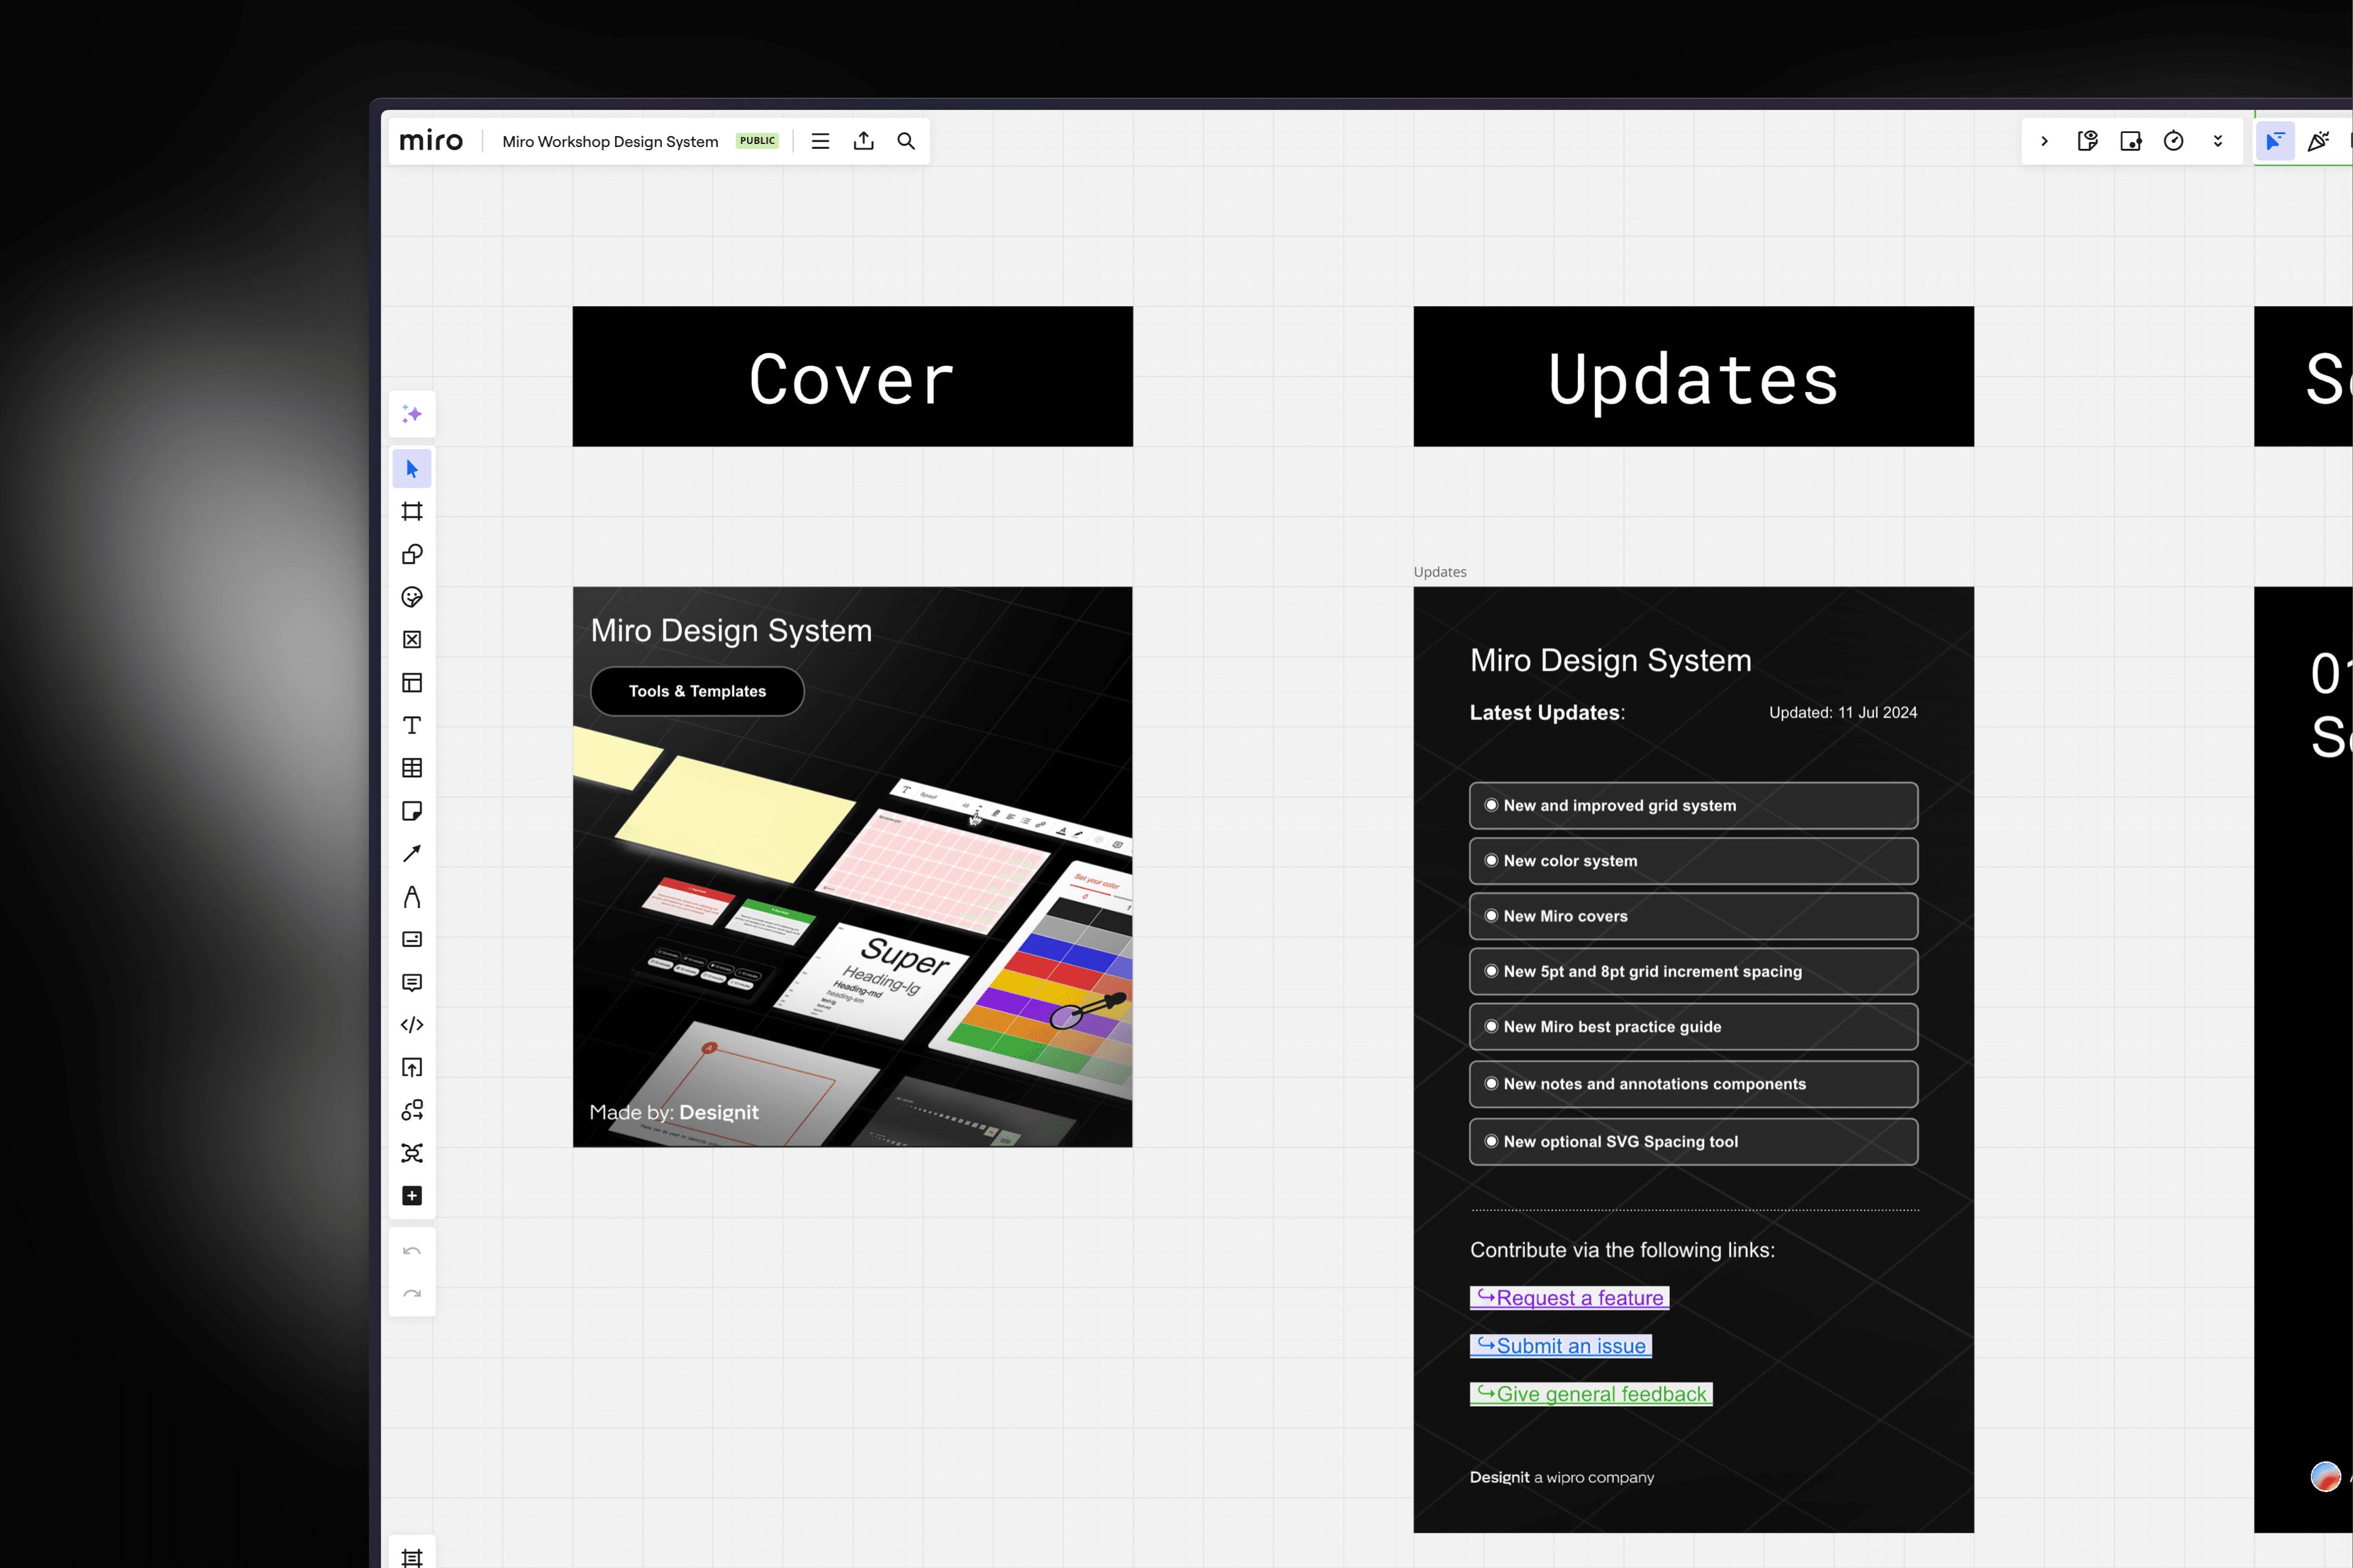This screenshot has height=1568, width=2353.
Task: Select the Connection line arrow tool
Action: 412,854
